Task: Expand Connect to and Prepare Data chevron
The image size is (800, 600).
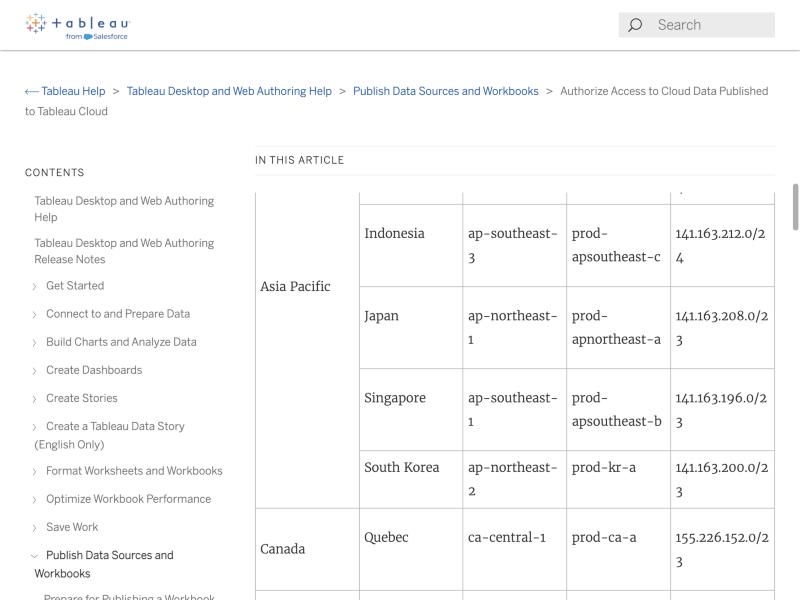Action: tap(35, 314)
